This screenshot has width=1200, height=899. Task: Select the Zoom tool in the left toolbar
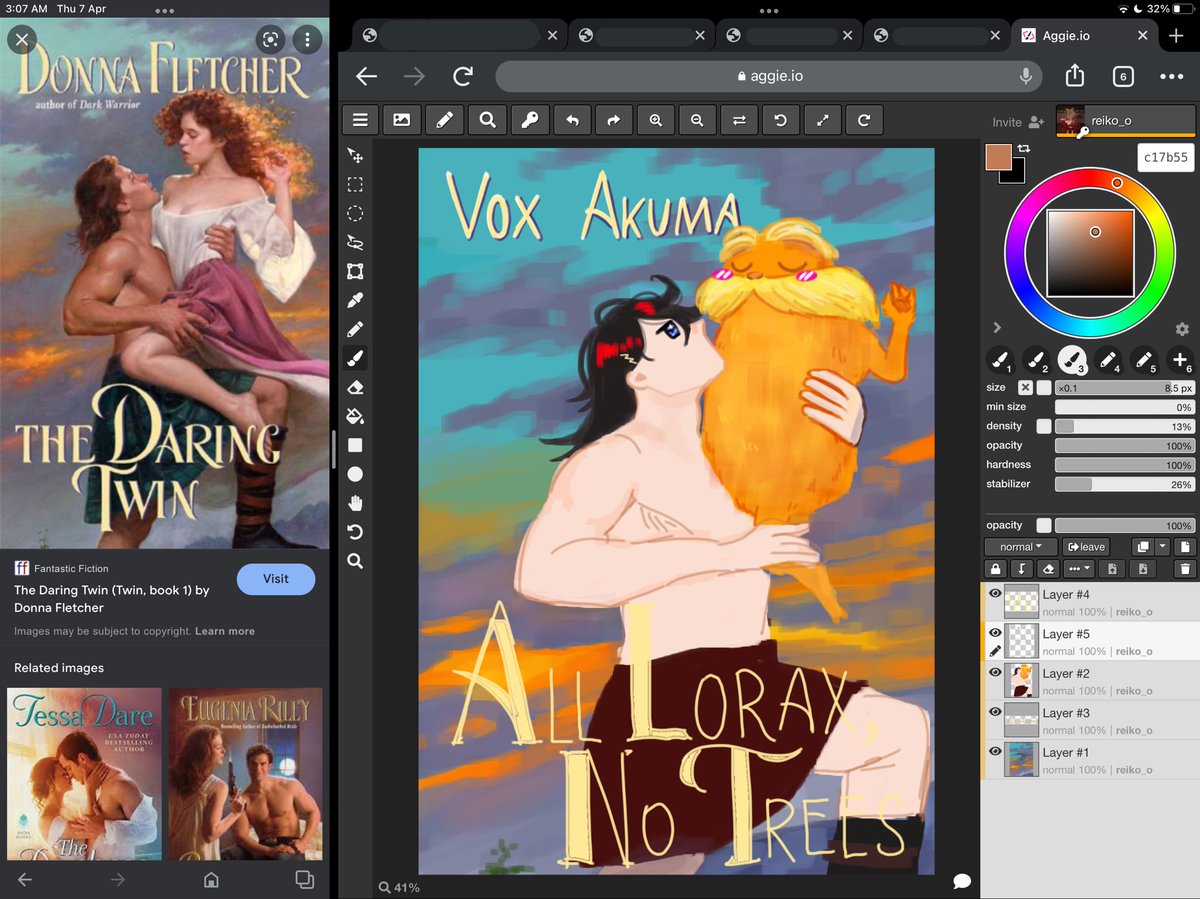355,561
